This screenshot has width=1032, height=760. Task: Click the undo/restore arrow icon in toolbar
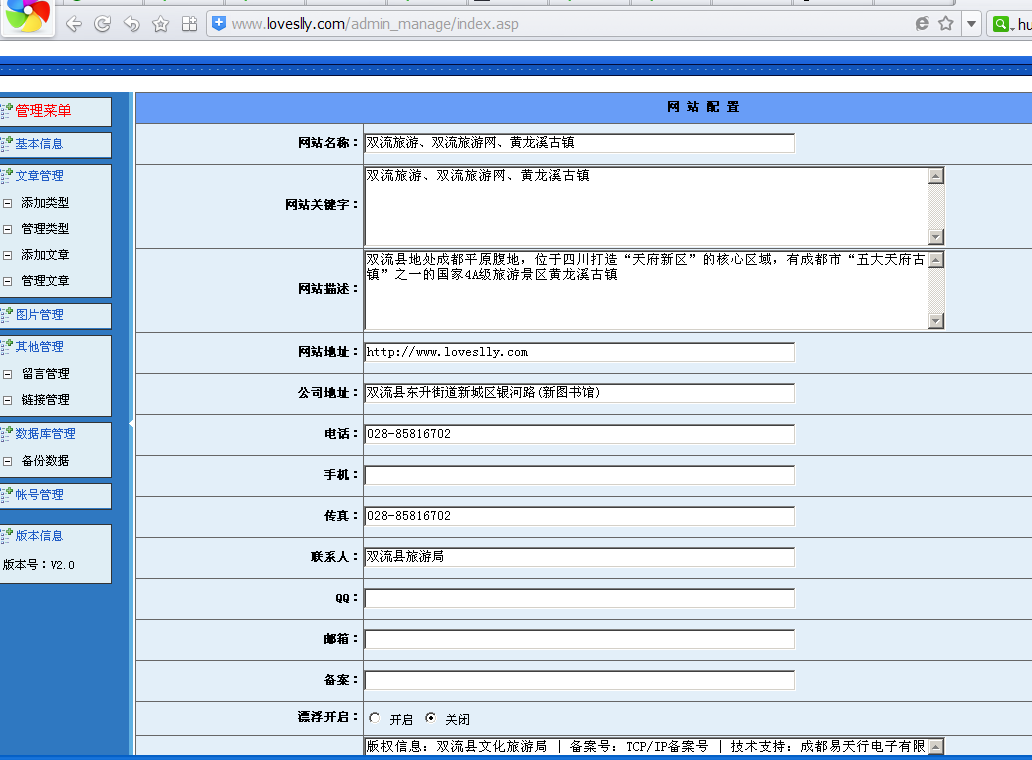(132, 24)
